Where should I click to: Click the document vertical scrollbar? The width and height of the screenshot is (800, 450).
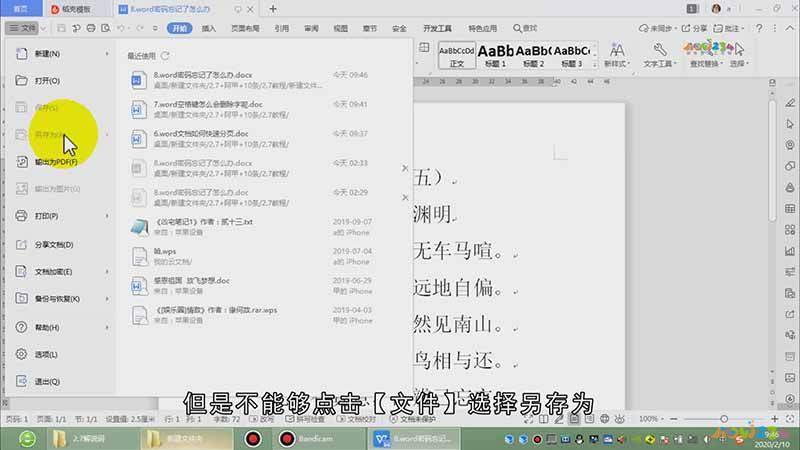[772, 159]
